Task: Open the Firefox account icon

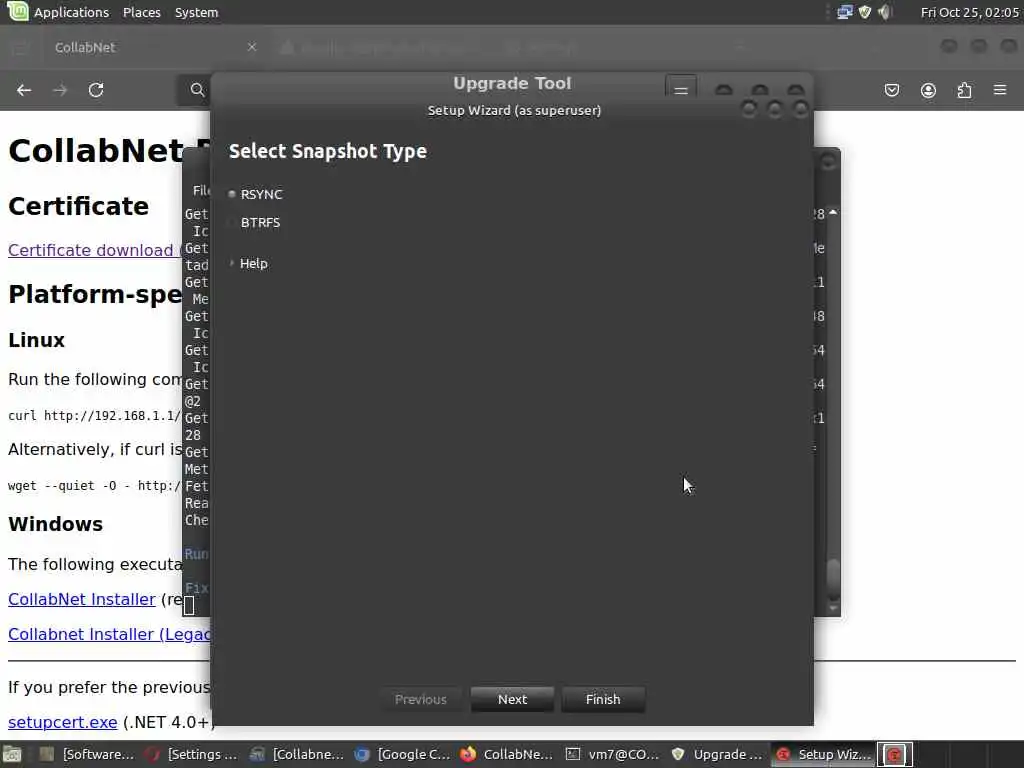Action: [x=928, y=90]
